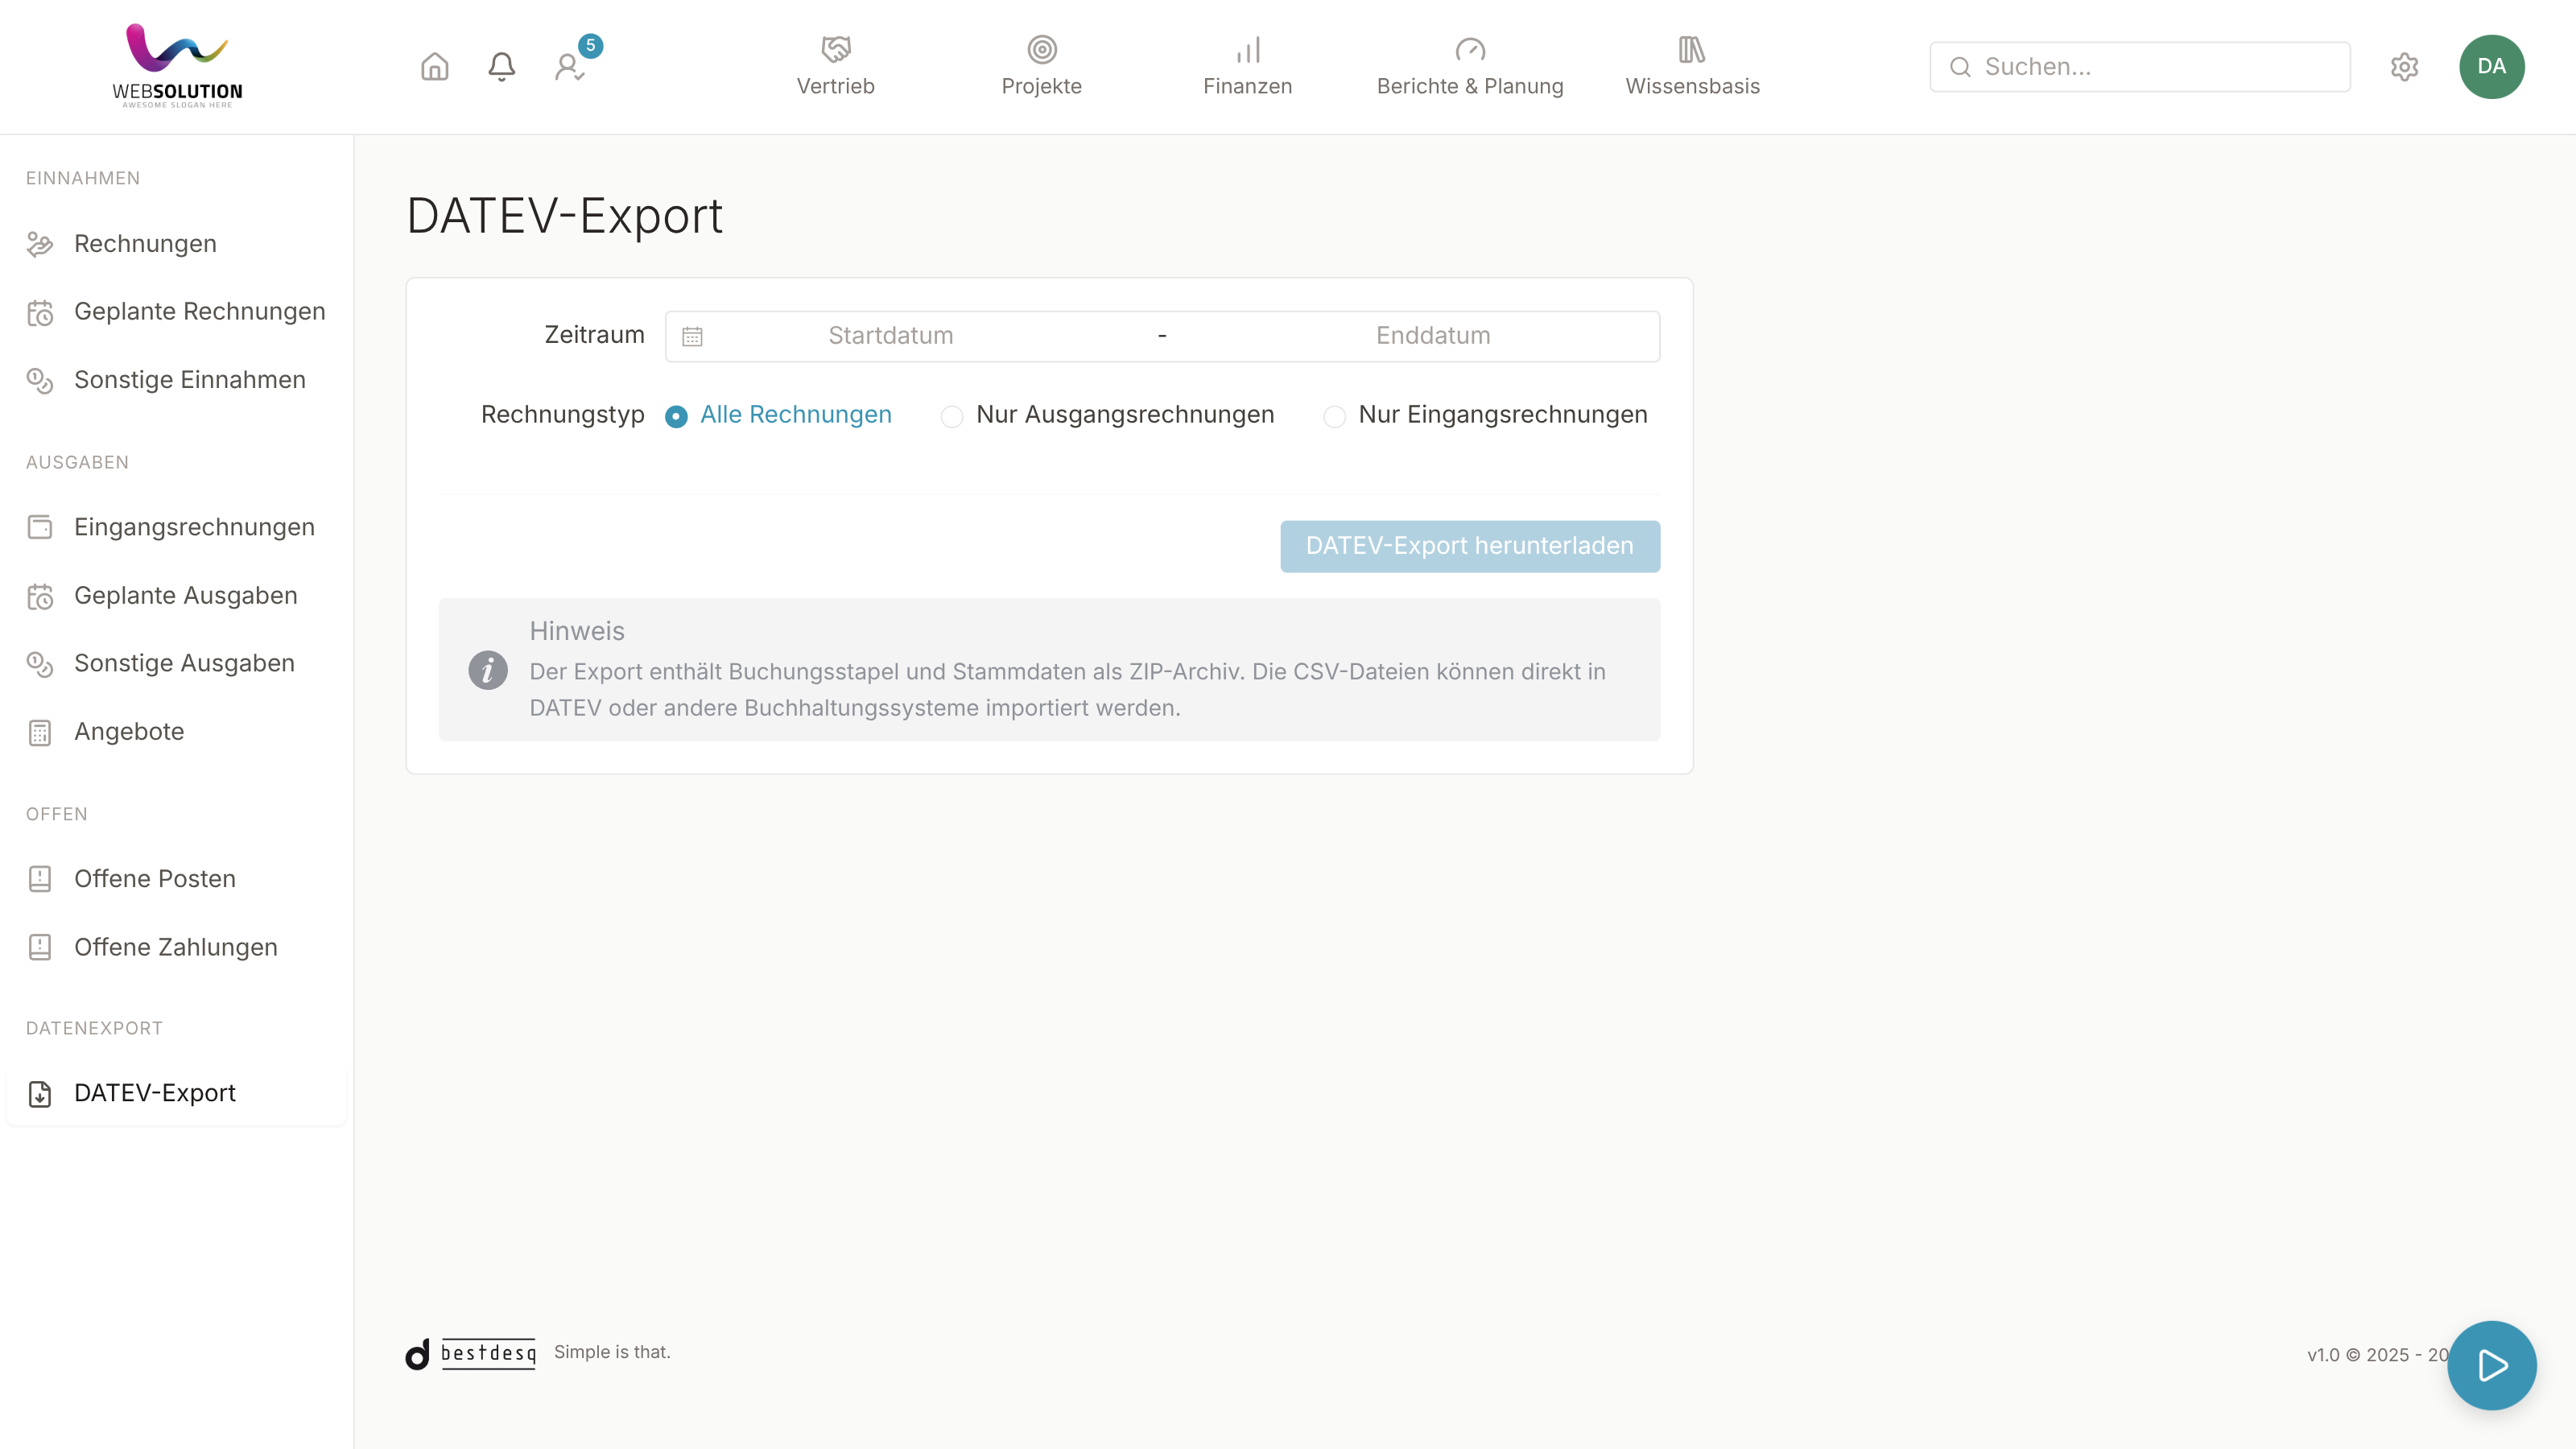Screen dimensions: 2576x1449
Task: Click the Hinweis heading text
Action: 577,631
